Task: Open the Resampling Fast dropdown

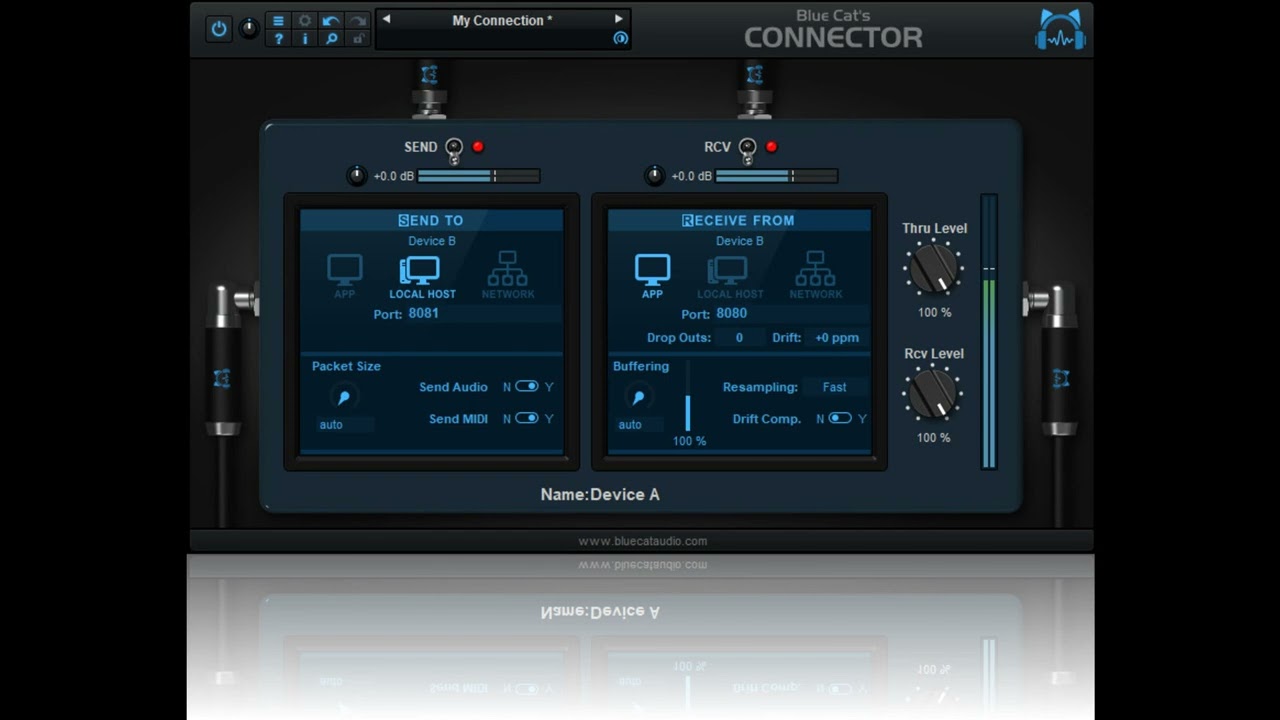Action: coord(835,387)
